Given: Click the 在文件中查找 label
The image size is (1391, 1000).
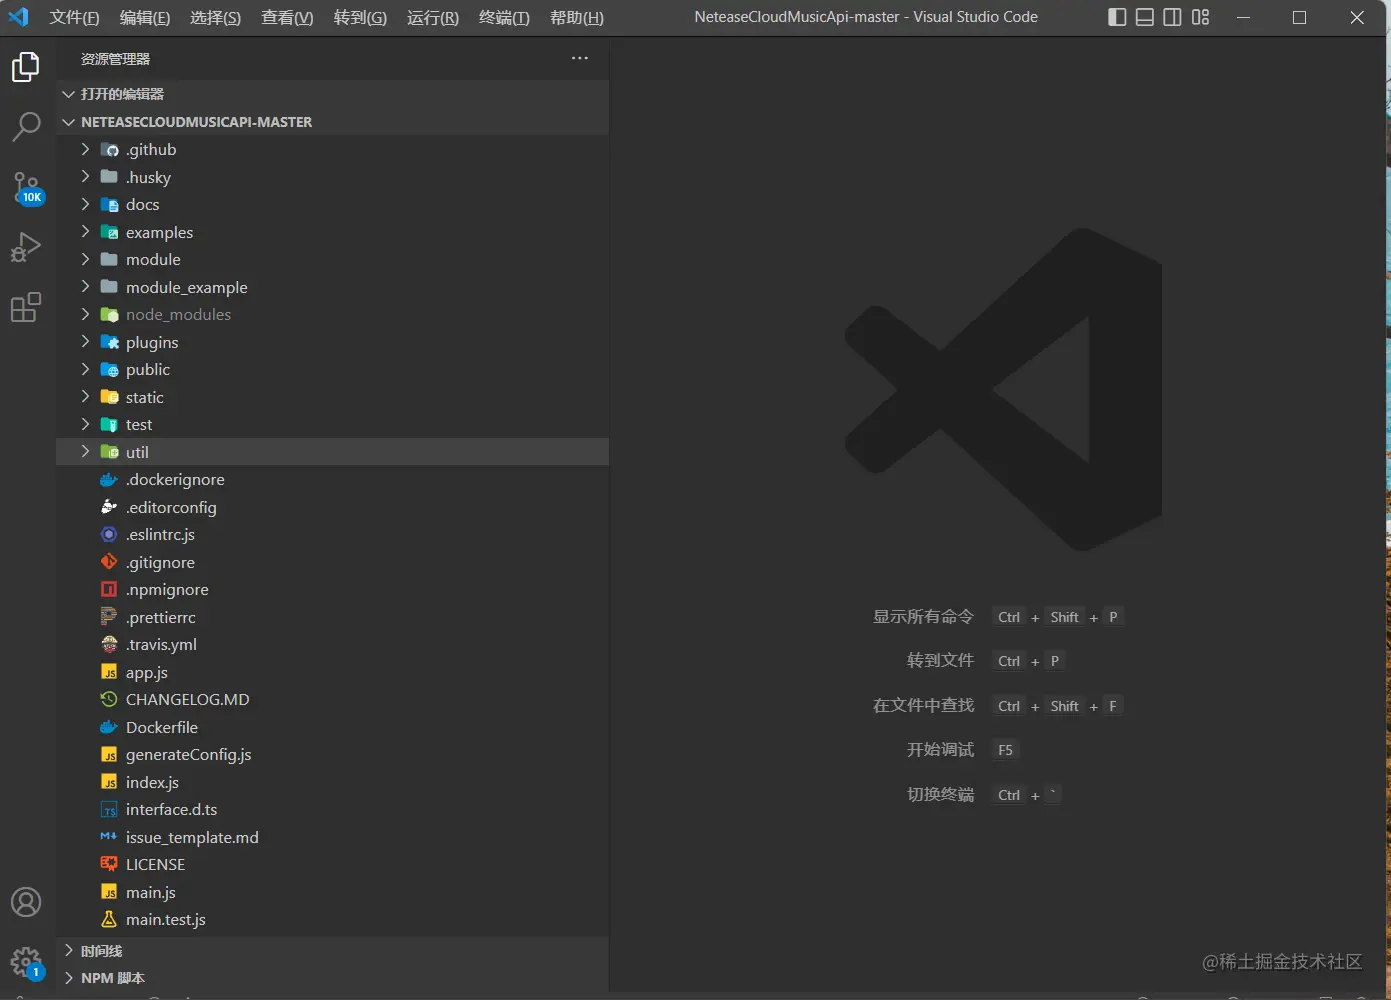Looking at the screenshot, I should tap(923, 706).
